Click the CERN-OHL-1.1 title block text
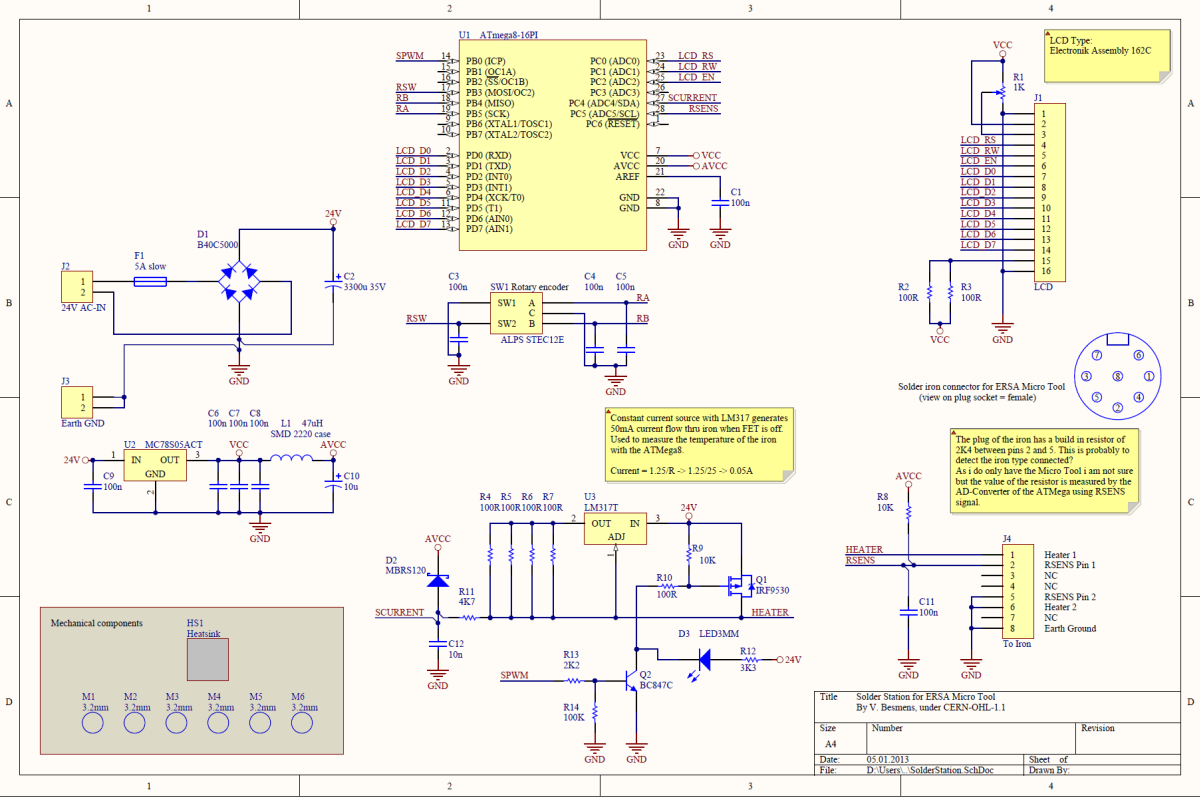This screenshot has width=1200, height=800. click(x=930, y=705)
